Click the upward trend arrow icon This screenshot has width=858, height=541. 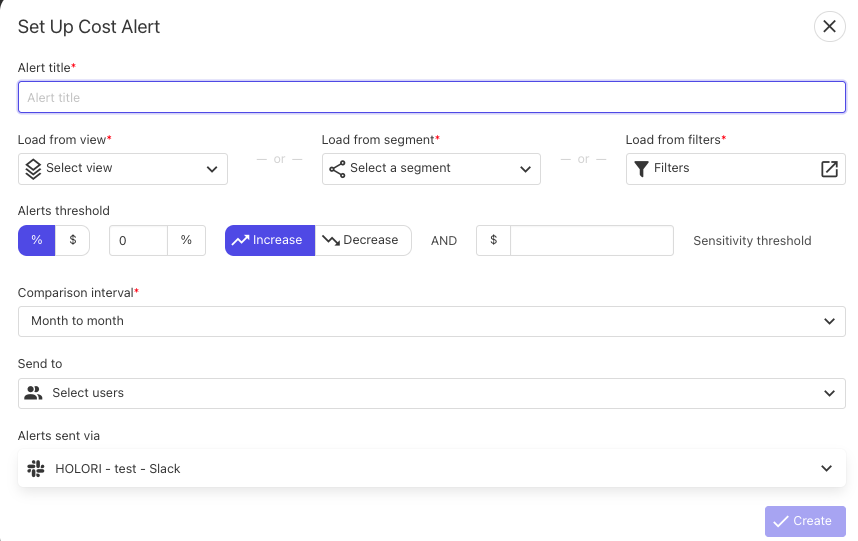(240, 240)
